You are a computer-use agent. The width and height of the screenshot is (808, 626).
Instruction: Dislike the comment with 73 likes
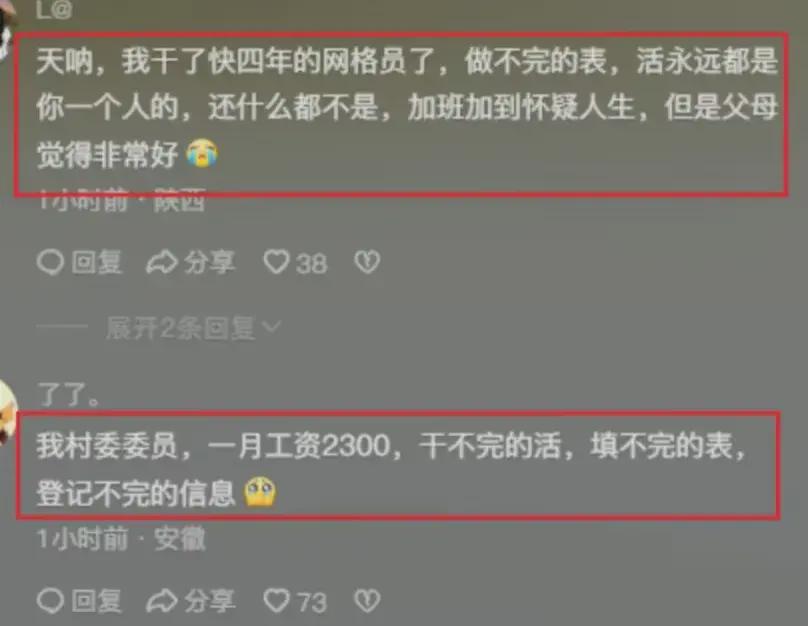pyautogui.click(x=367, y=601)
